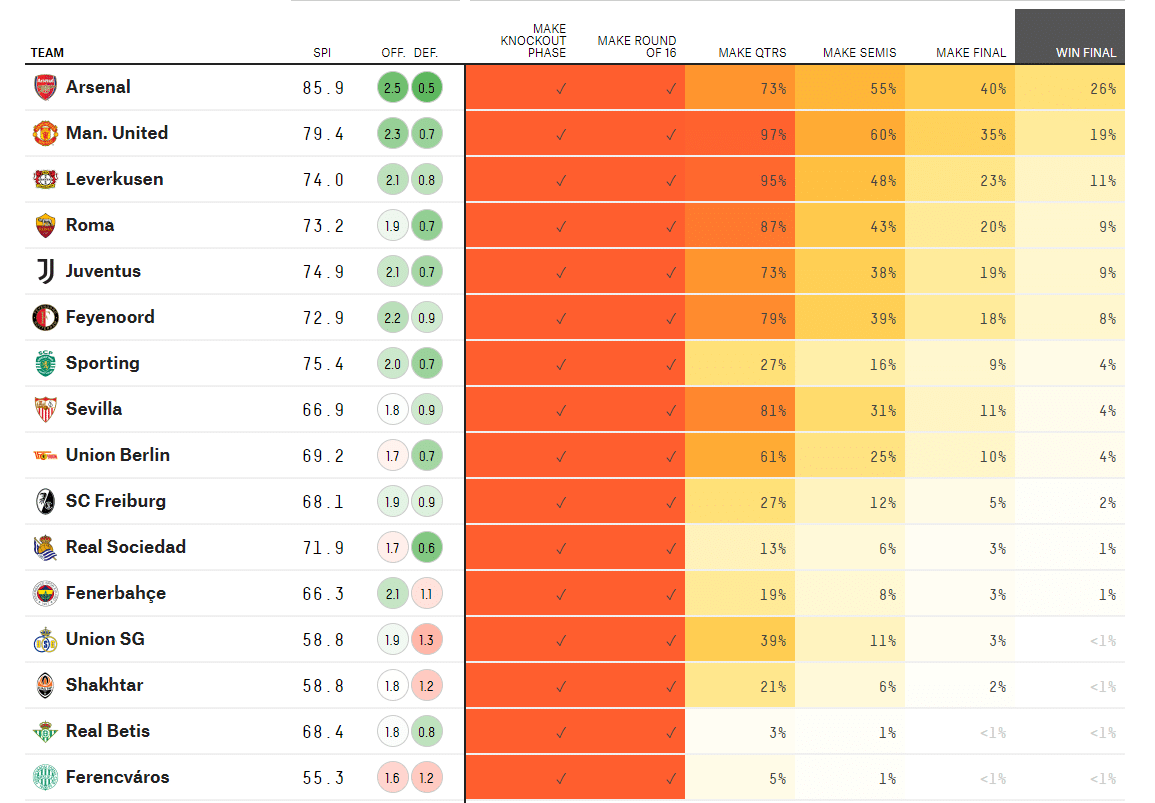1155x803 pixels.
Task: Click the Real Betis crest icon
Action: coord(45,731)
